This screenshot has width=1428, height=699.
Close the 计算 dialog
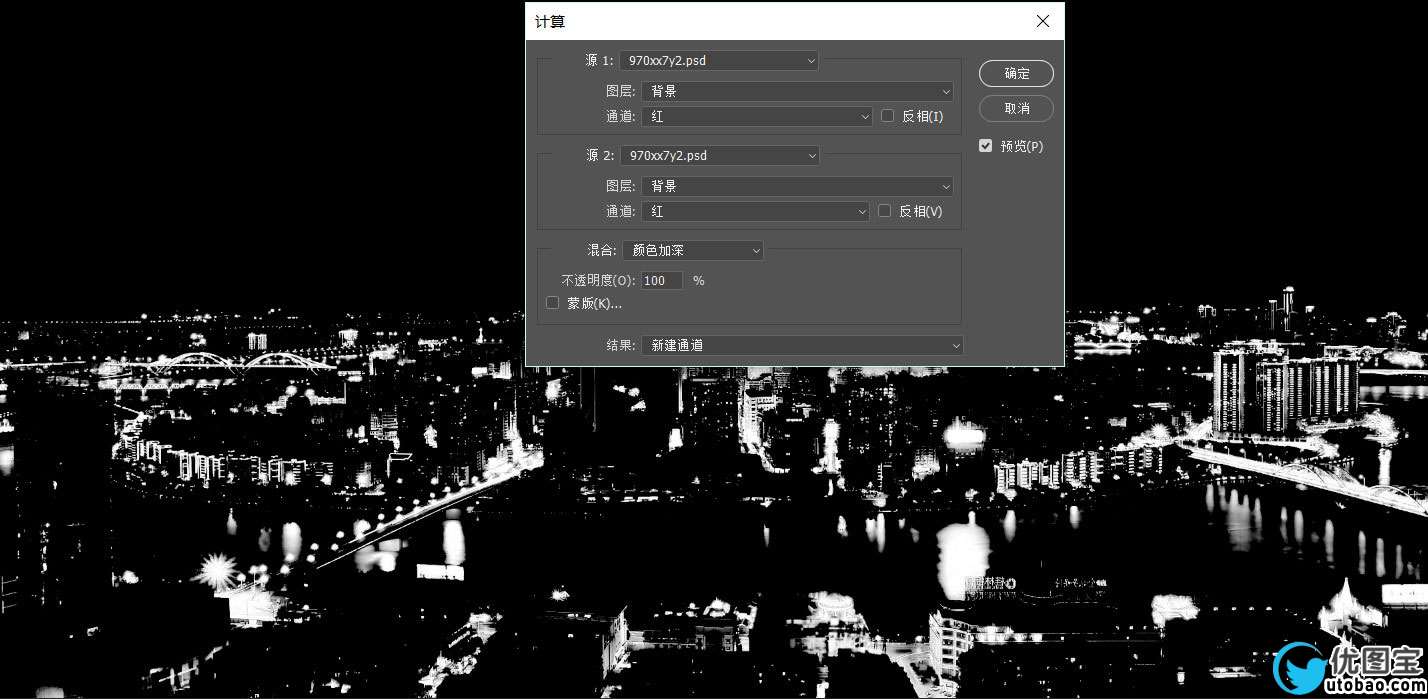(x=1043, y=21)
